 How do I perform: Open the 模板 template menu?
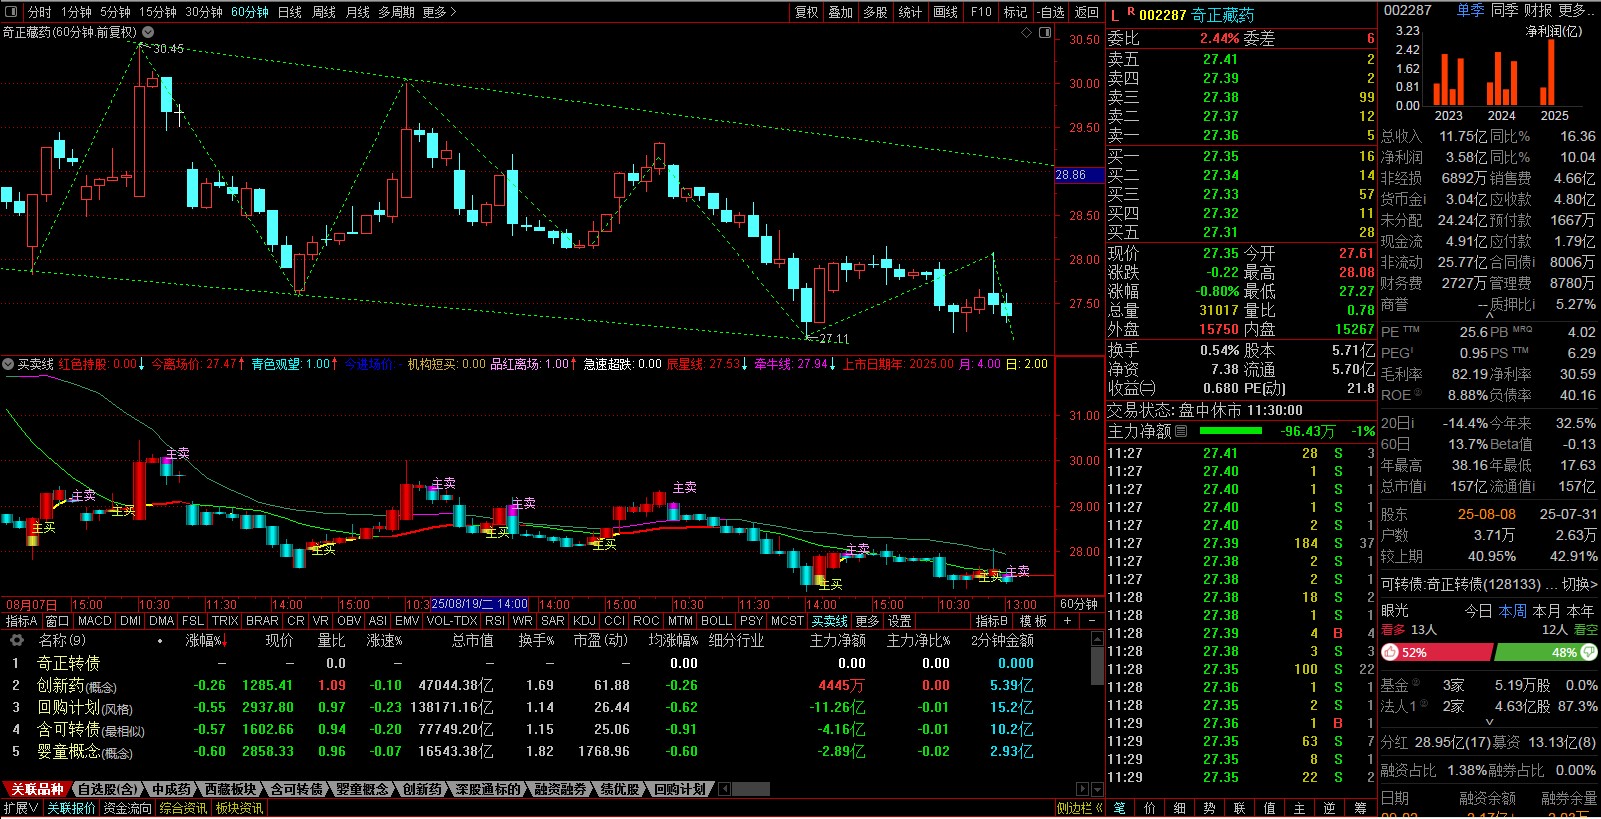pyautogui.click(x=1033, y=621)
